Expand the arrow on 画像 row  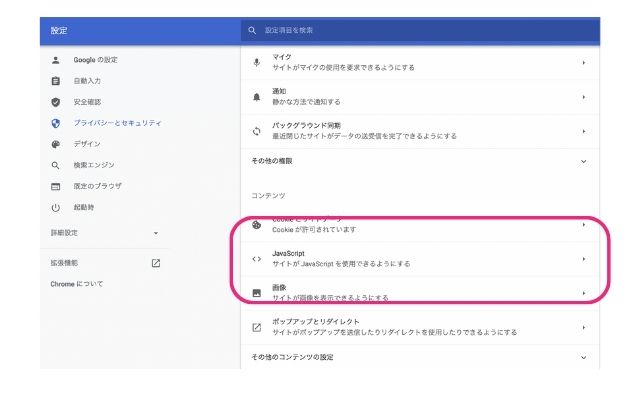584,294
